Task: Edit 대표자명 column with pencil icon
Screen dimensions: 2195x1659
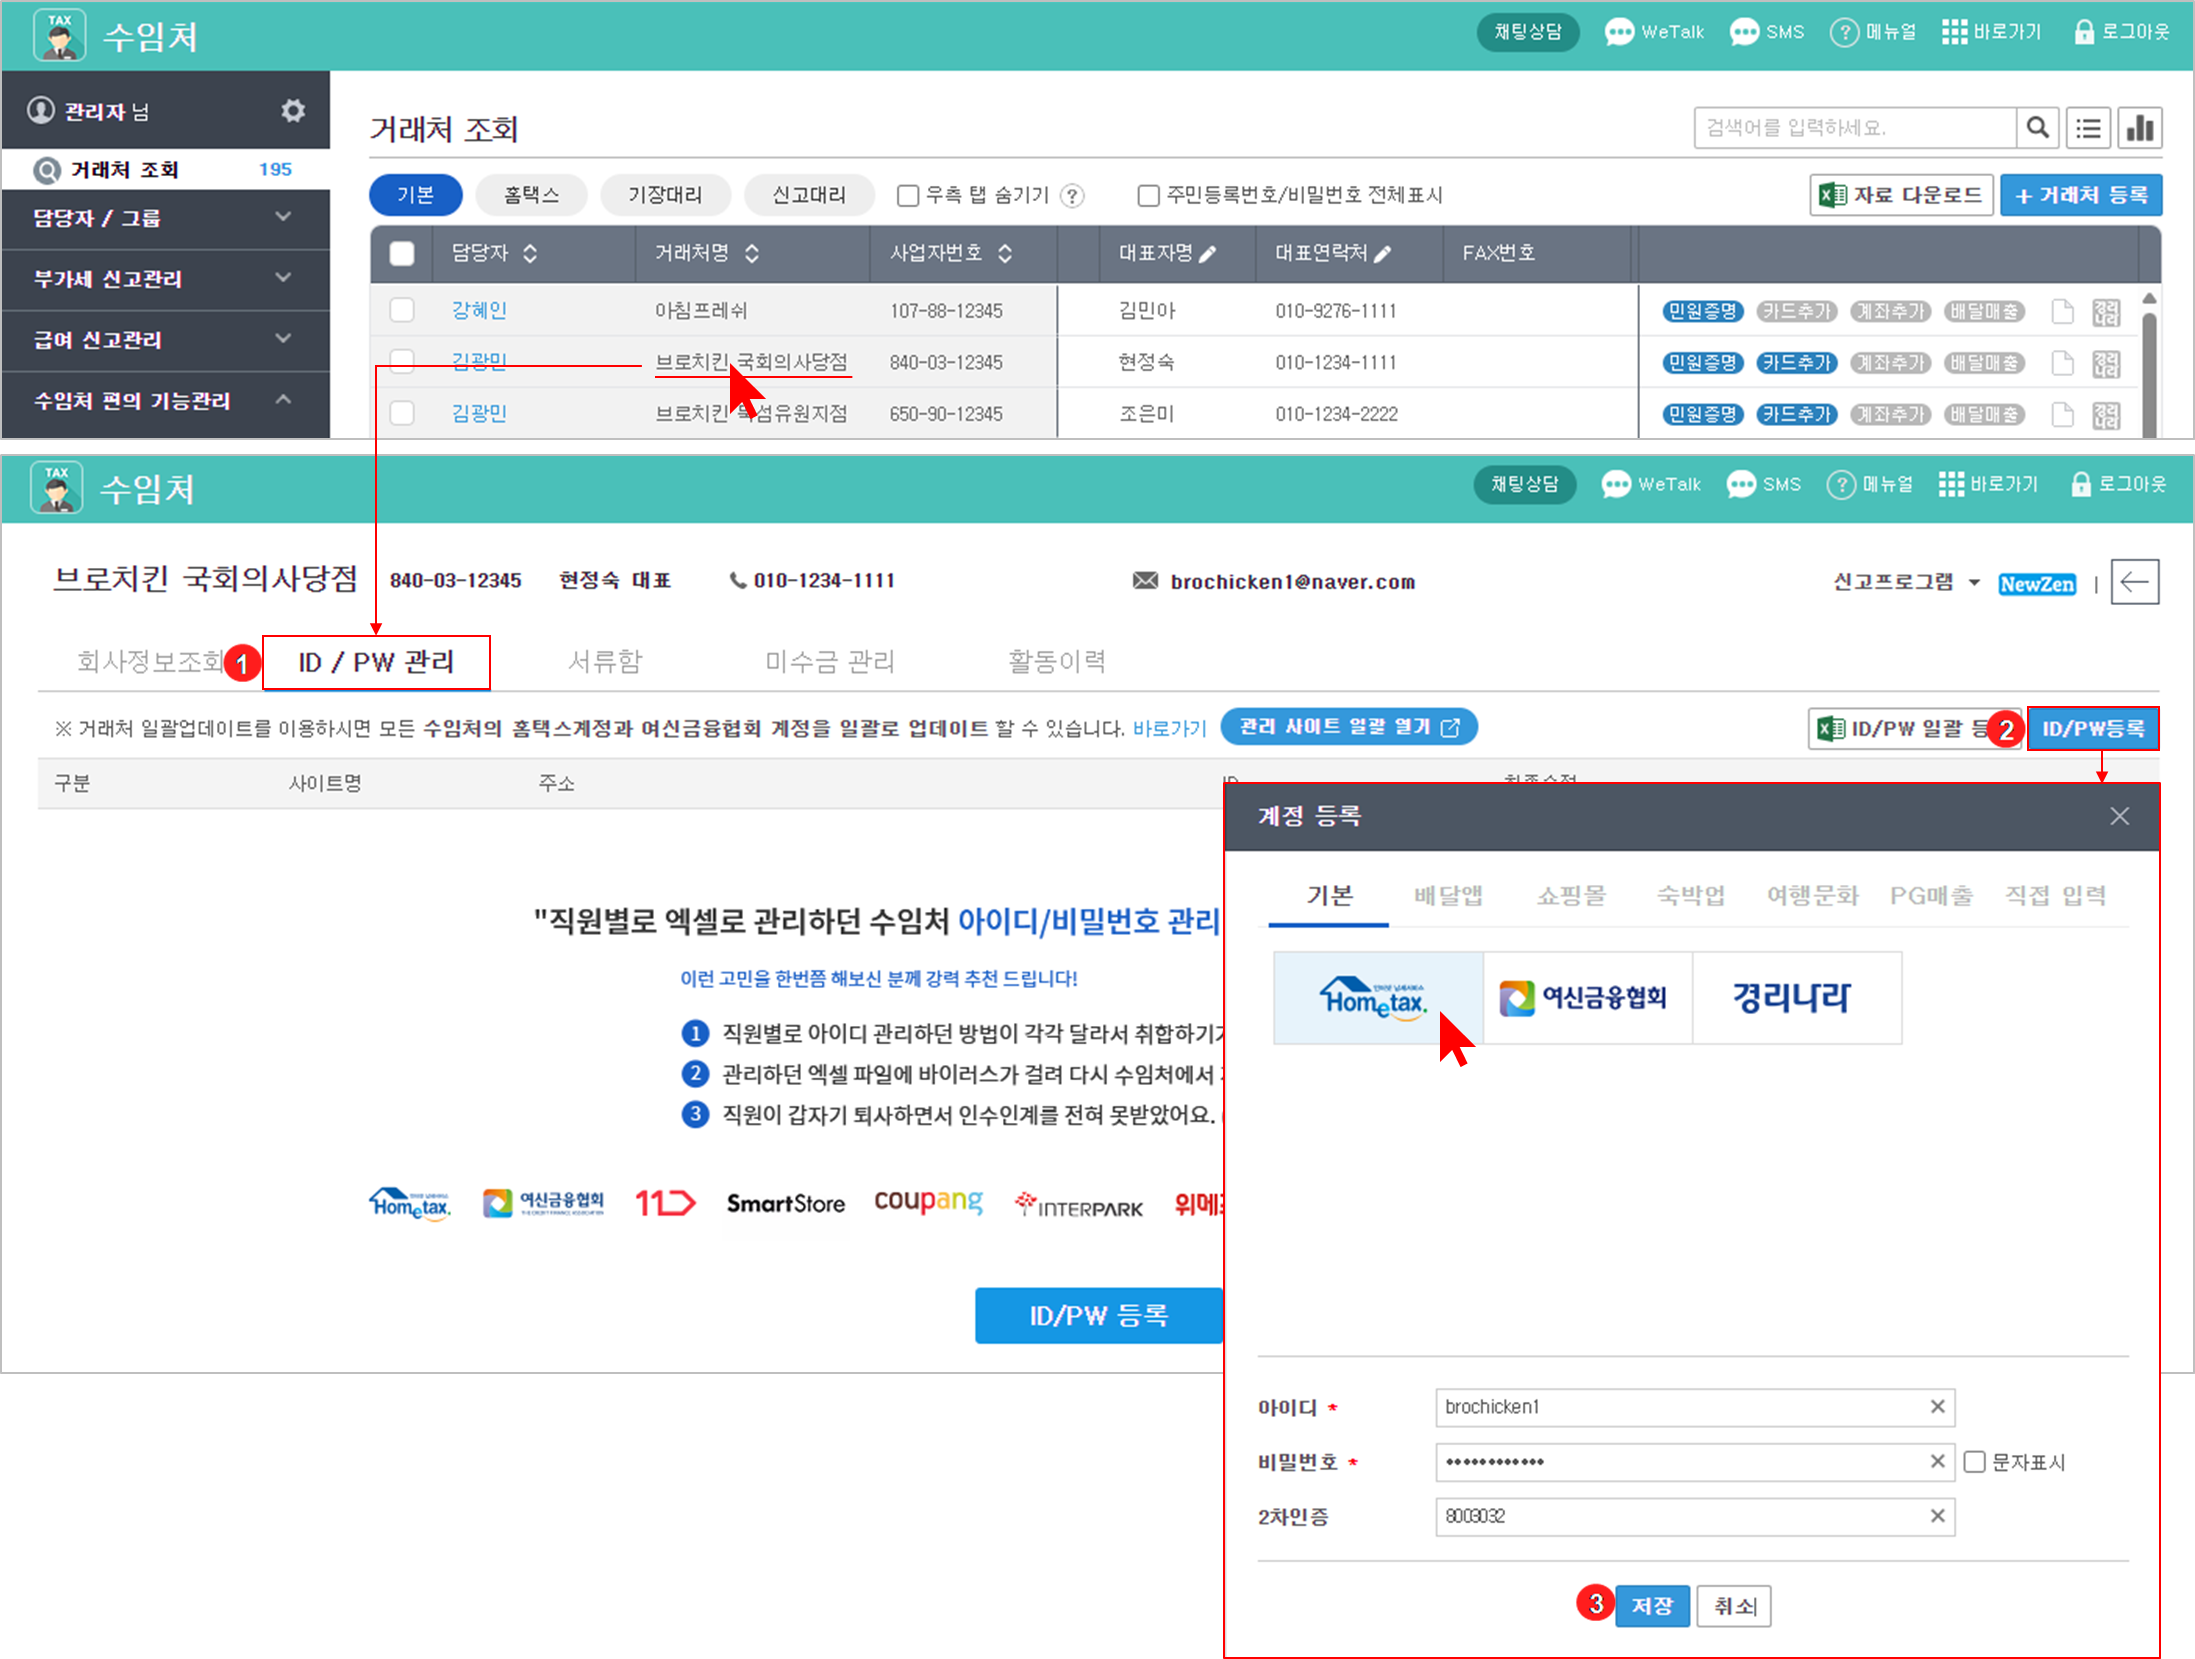Action: point(1208,254)
